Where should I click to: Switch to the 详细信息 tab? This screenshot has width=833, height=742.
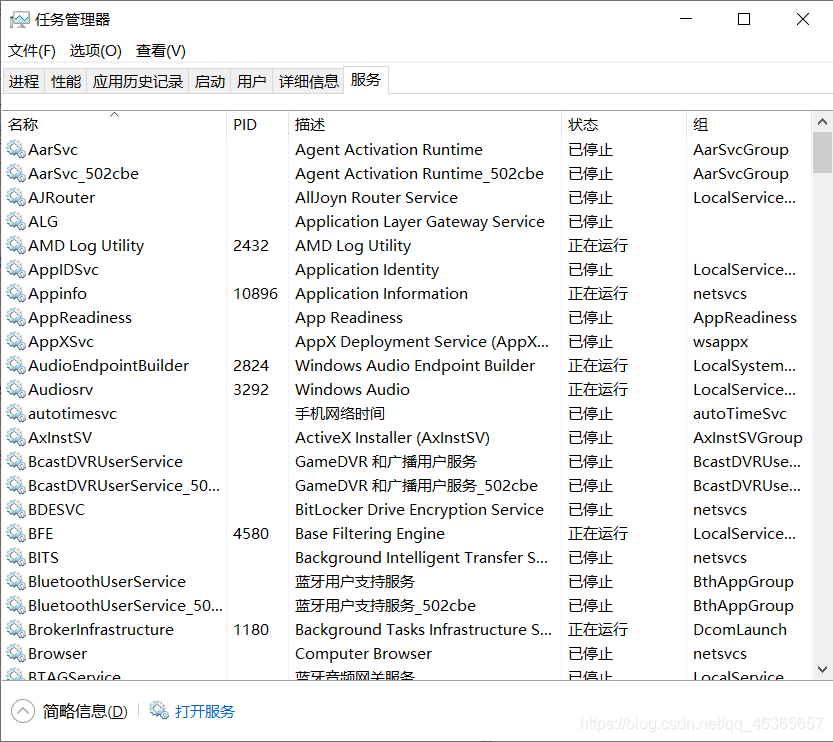(x=309, y=81)
